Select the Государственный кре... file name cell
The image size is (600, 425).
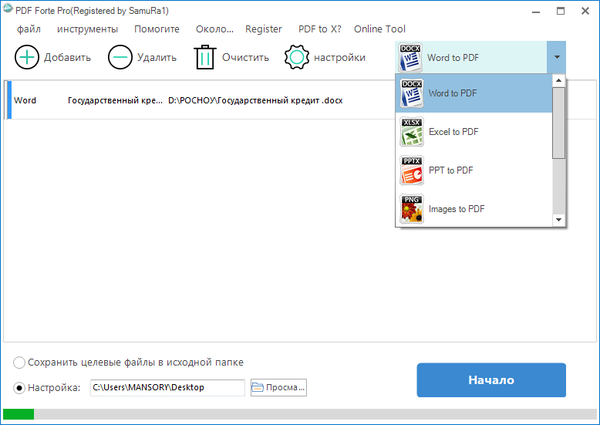coord(115,101)
